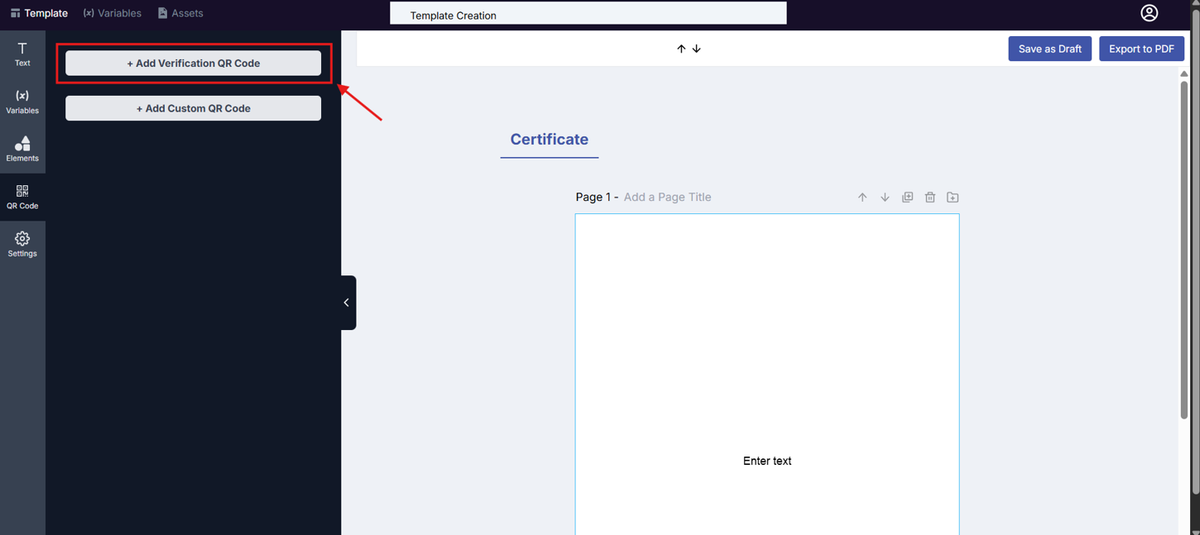Viewport: 1200px width, 535px height.
Task: Click the Certificate heading text
Action: 549,140
